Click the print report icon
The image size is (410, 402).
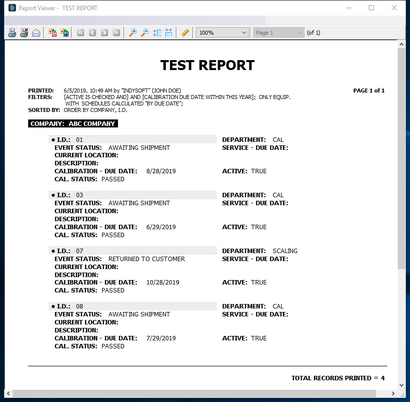tap(12, 33)
